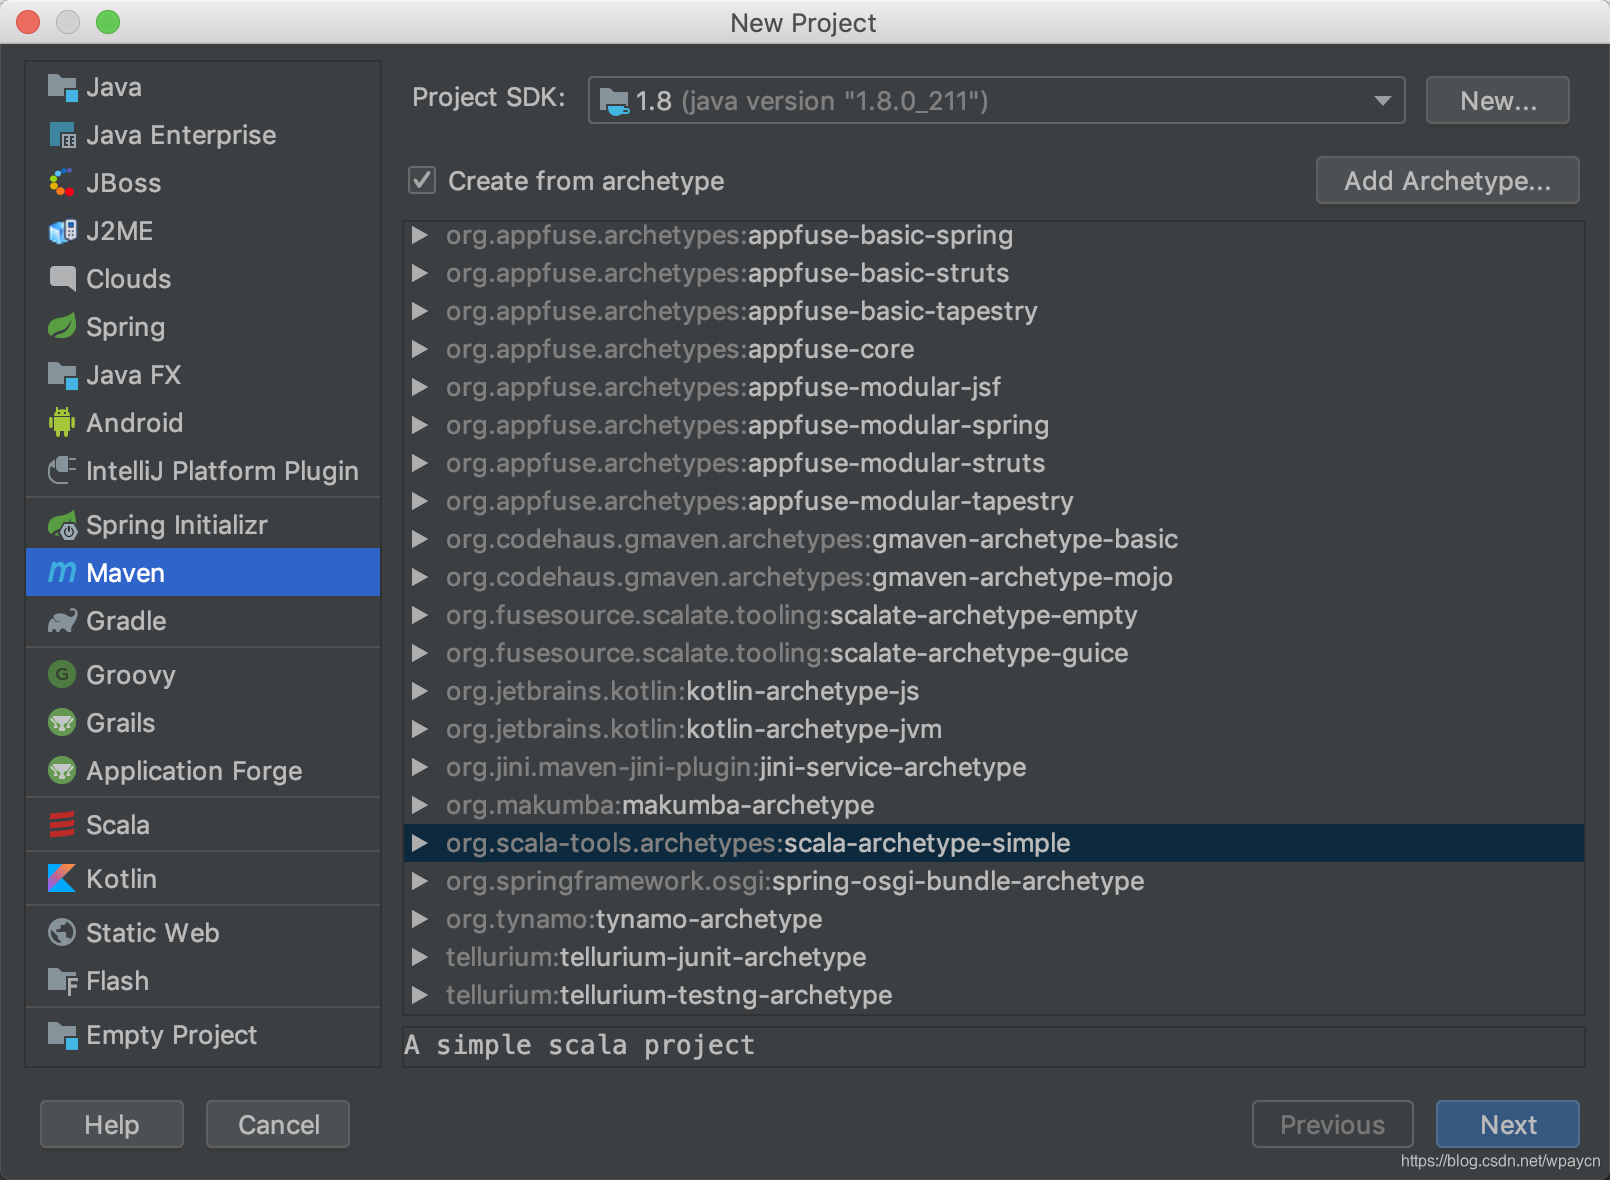Pick the Application Forge icon
This screenshot has width=1610, height=1180.
pyautogui.click(x=62, y=771)
